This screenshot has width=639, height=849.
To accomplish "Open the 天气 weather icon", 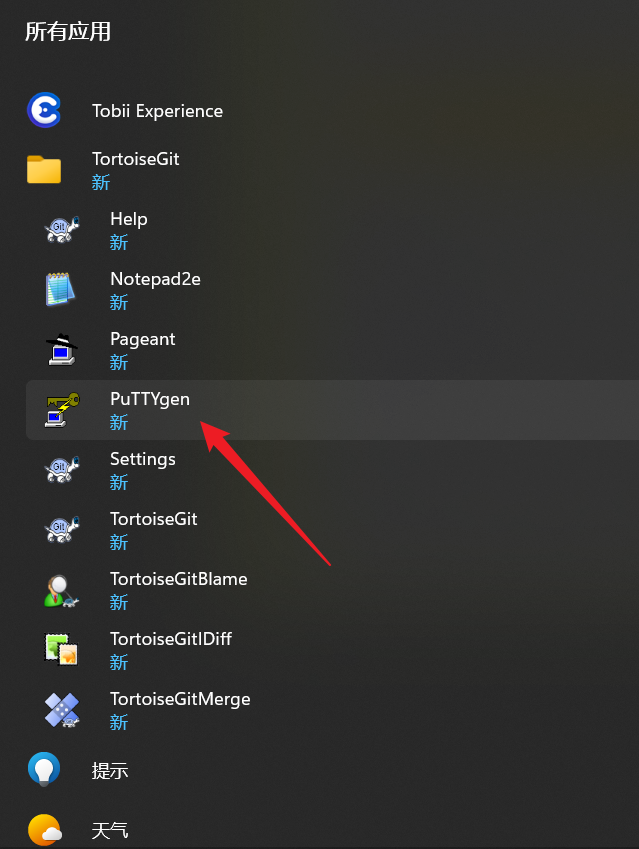I will point(44,830).
